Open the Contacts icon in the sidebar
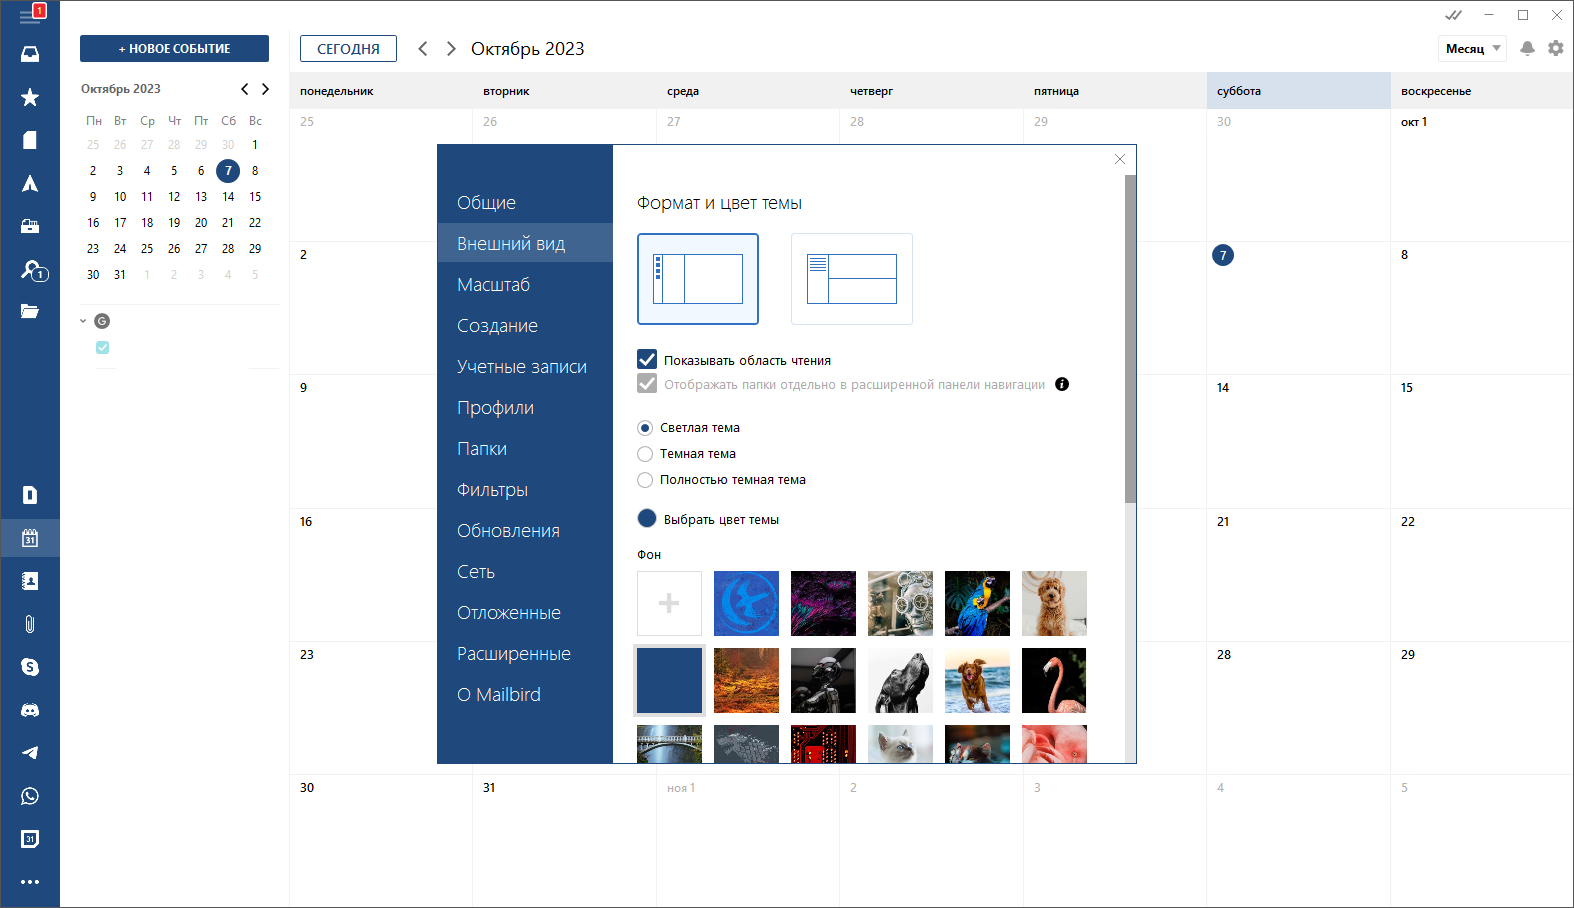Image resolution: width=1574 pixels, height=908 pixels. 30,581
